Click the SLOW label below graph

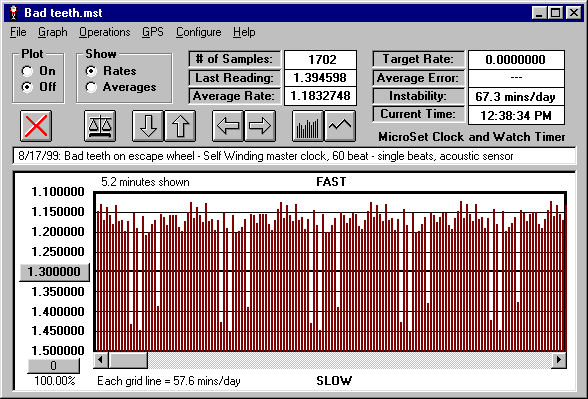pos(334,381)
